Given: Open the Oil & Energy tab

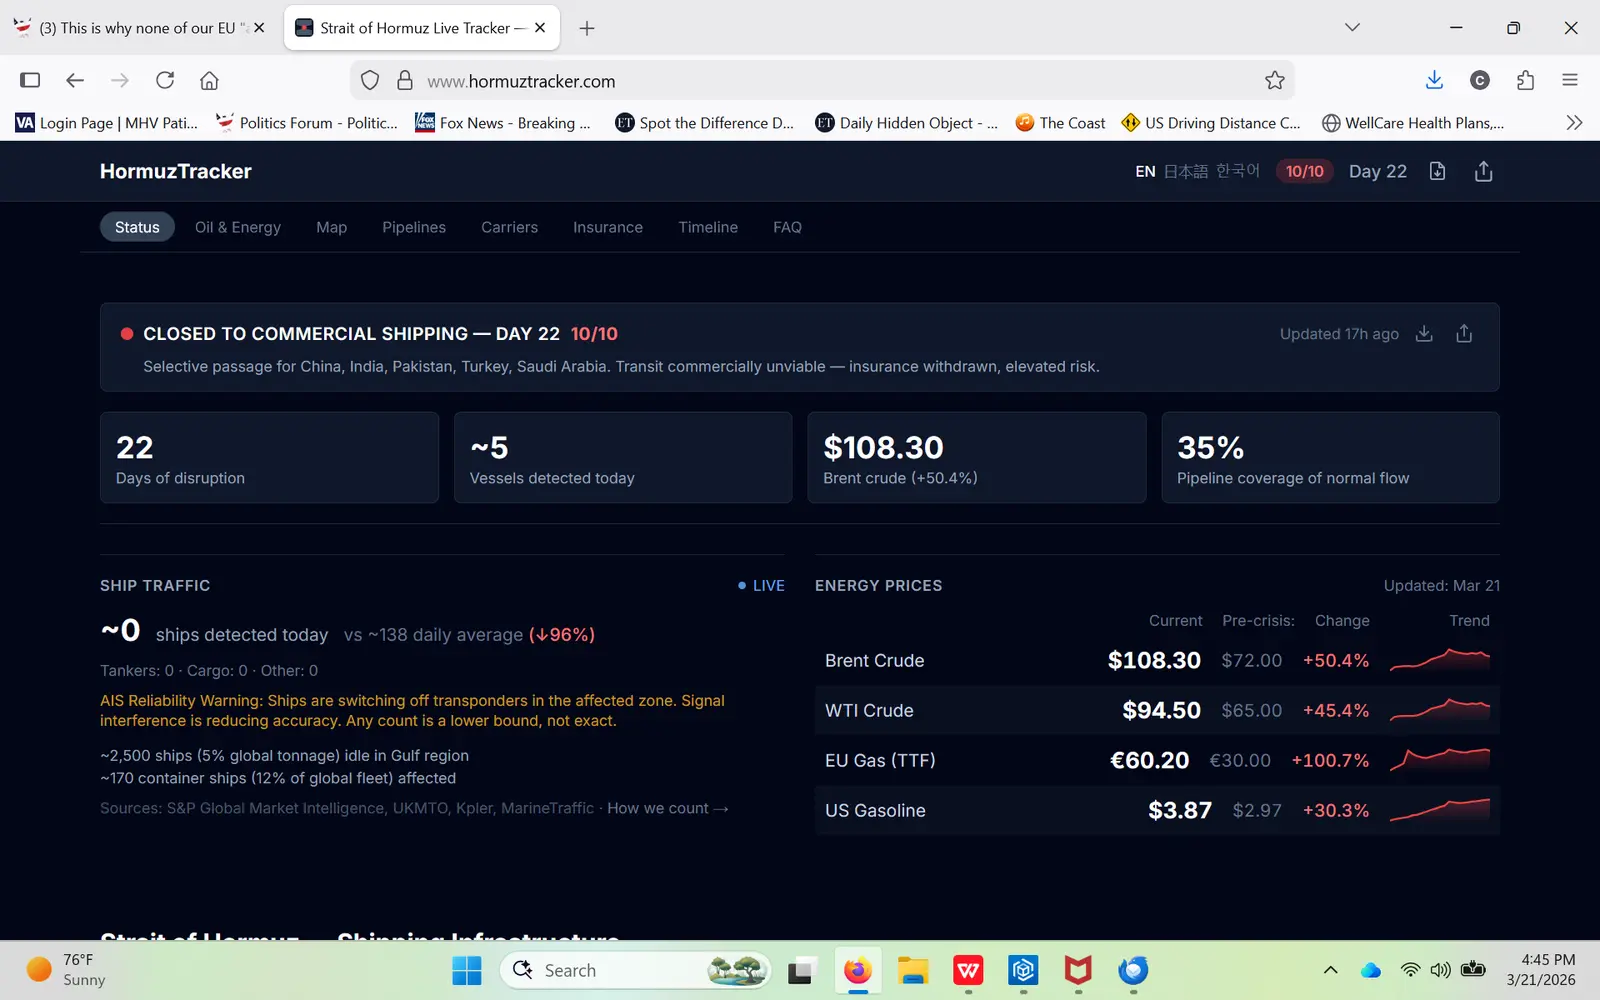Looking at the screenshot, I should click(x=238, y=228).
